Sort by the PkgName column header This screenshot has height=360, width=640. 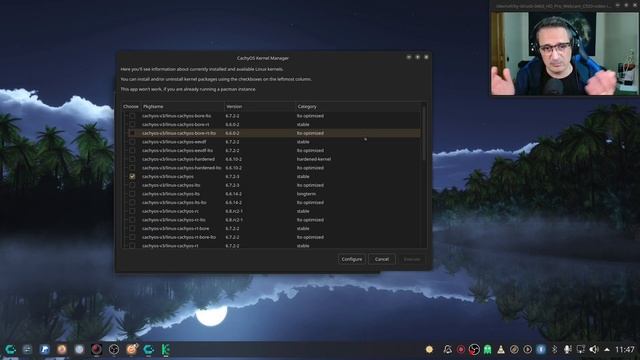(182, 107)
